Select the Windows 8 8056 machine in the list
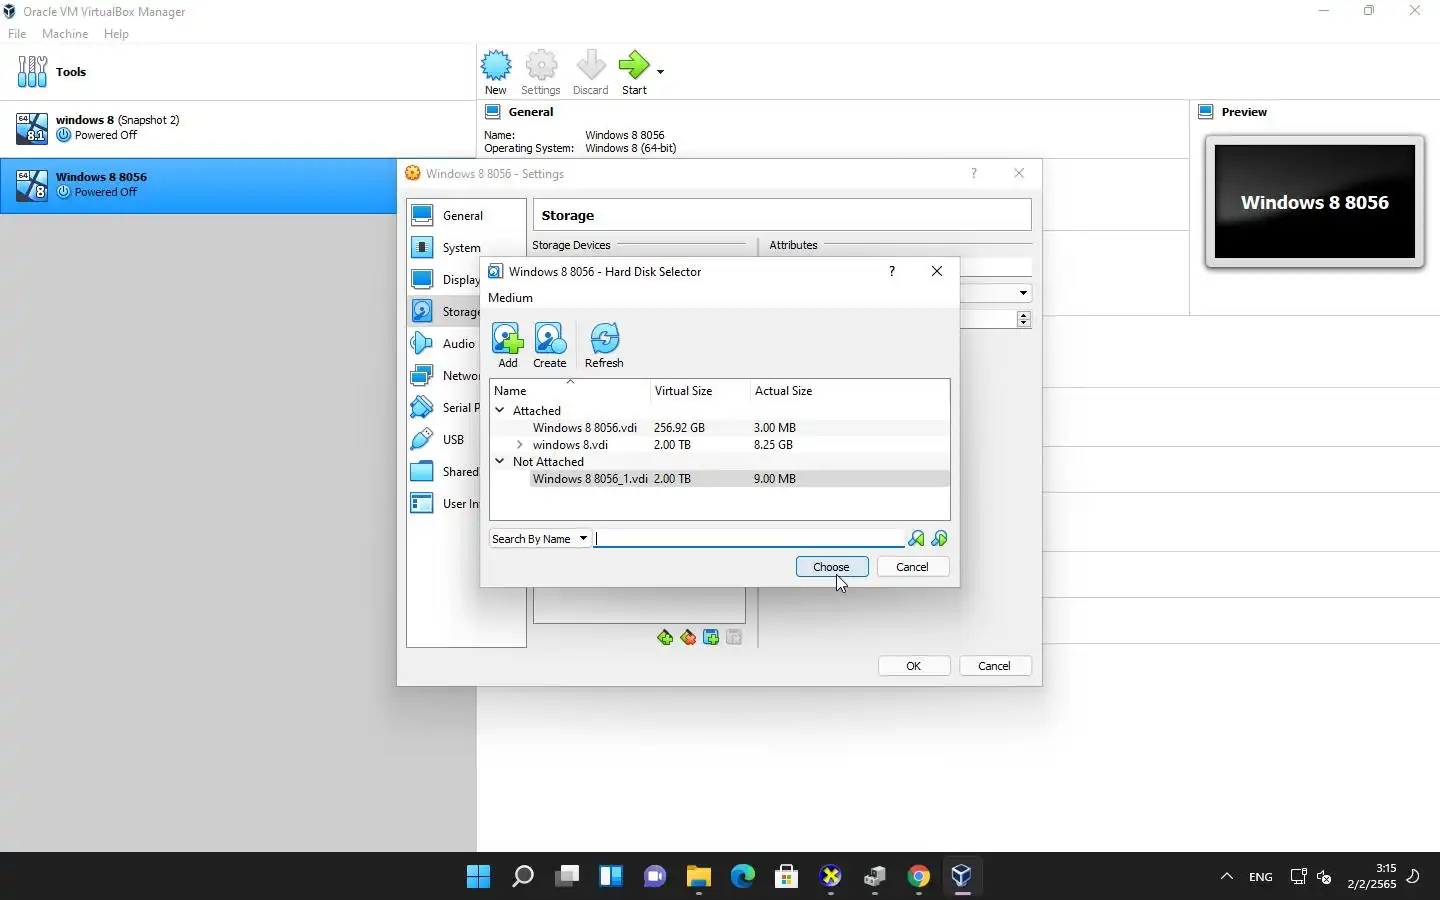This screenshot has height=900, width=1440. (198, 185)
